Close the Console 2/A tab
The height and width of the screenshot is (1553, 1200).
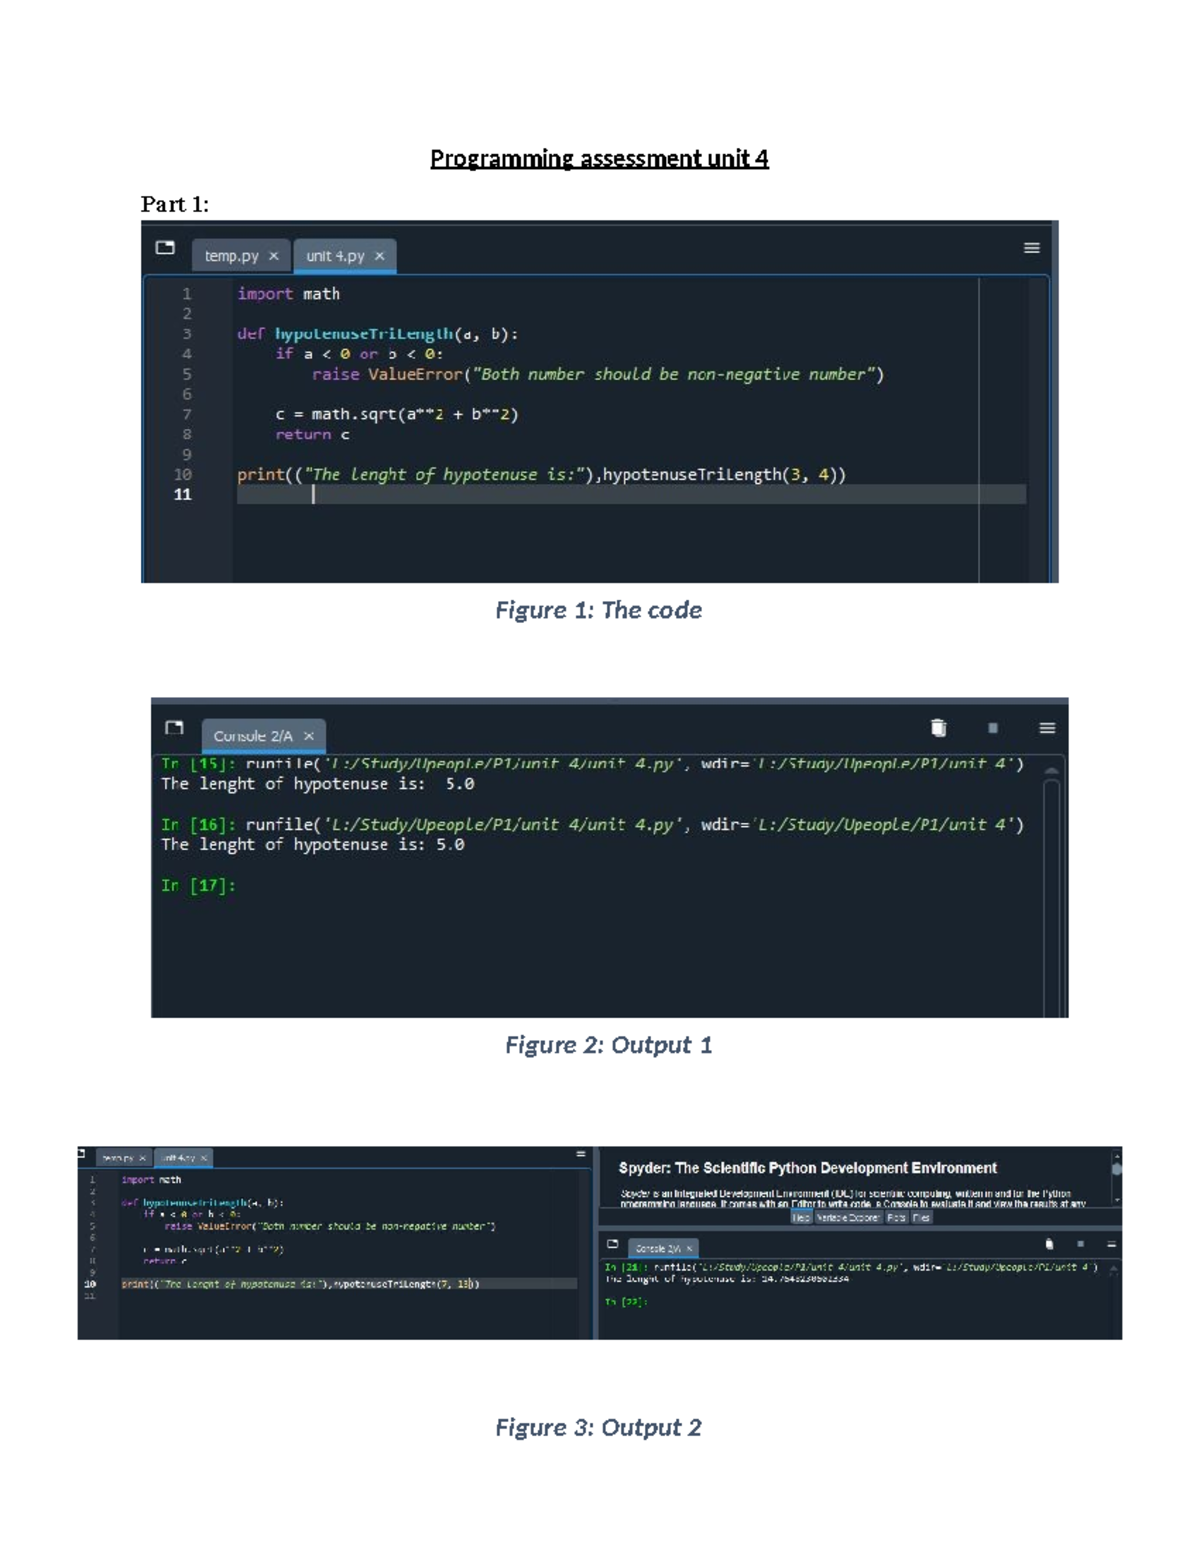click(310, 735)
